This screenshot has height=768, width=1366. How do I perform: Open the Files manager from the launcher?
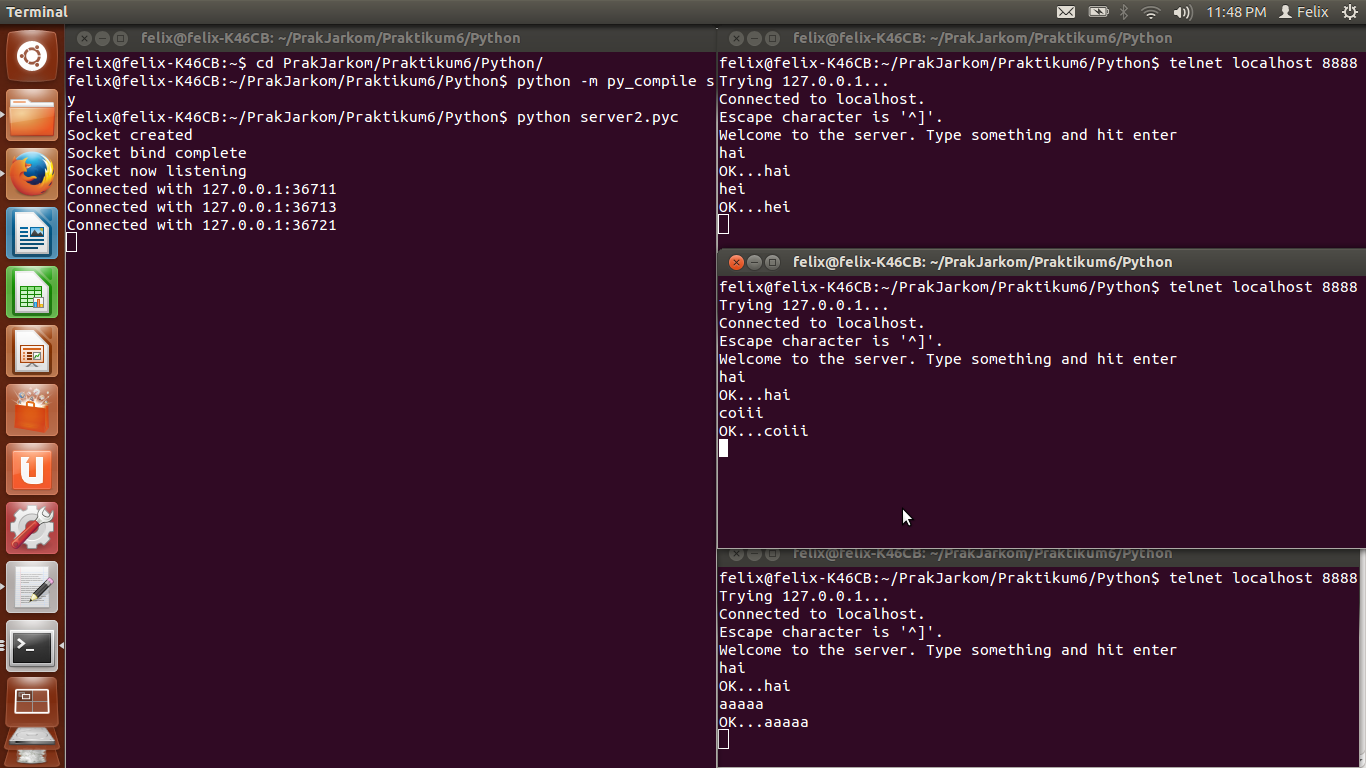32,117
